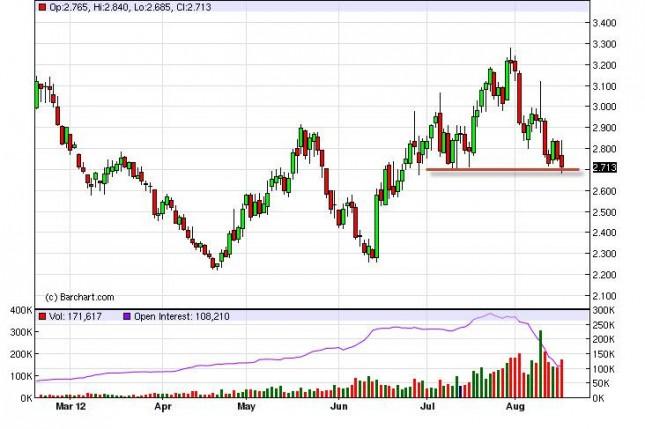Screen dimensions: 645x429
Task: Click the 3.400 price axis label
Action: tap(604, 23)
